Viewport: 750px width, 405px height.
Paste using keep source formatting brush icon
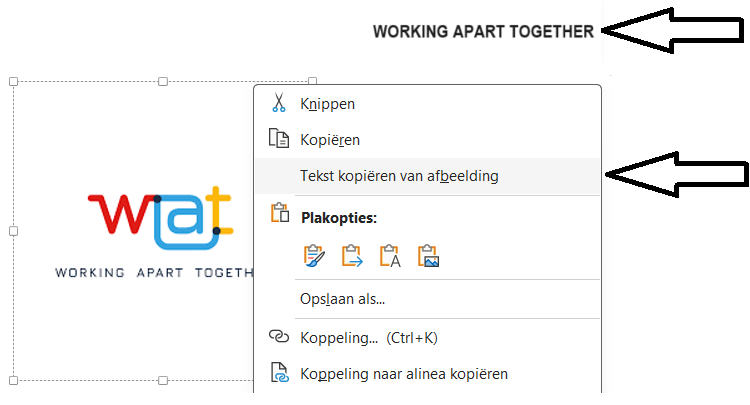pyautogui.click(x=315, y=256)
